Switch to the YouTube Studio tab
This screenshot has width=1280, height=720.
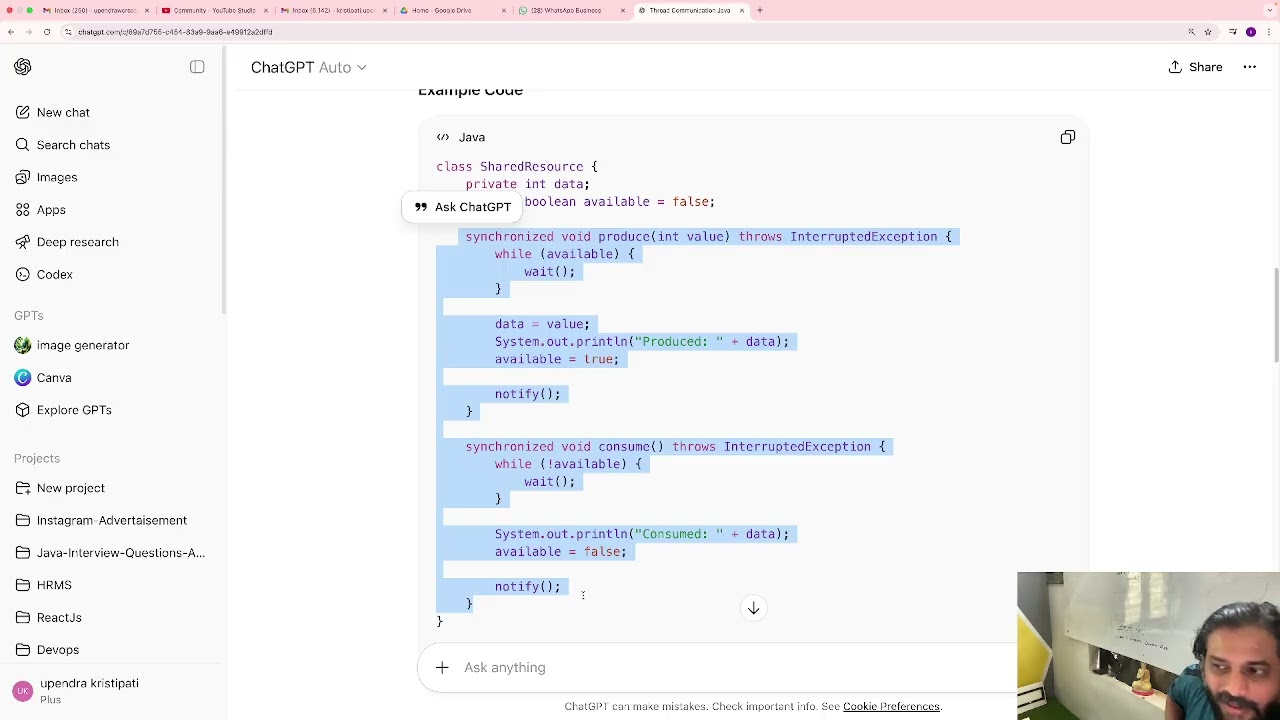(214, 10)
